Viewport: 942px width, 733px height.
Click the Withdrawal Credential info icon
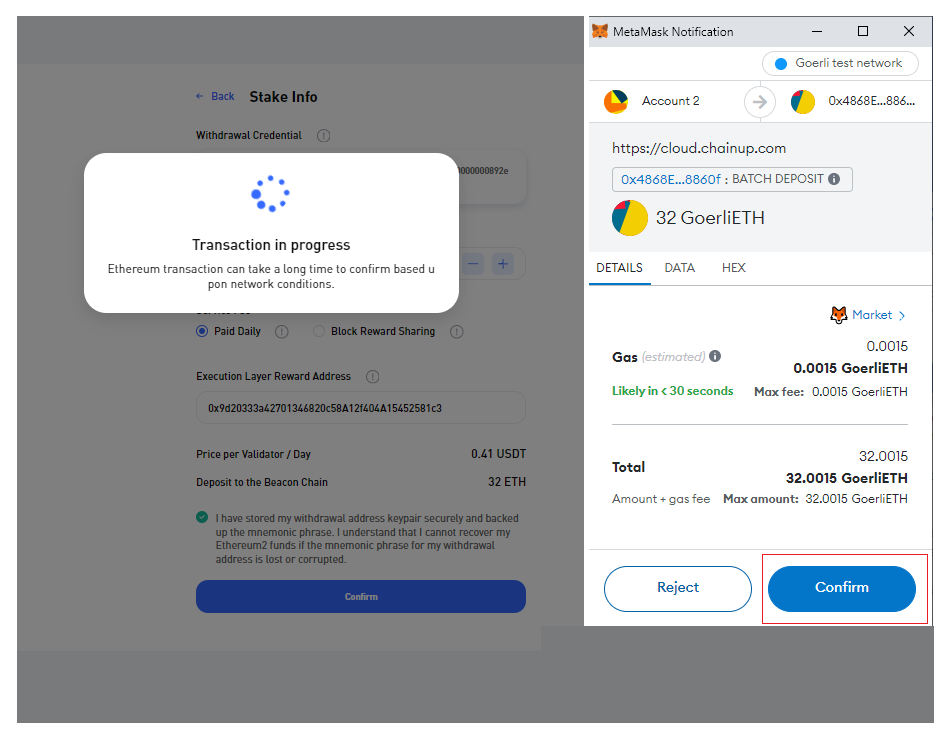(324, 136)
